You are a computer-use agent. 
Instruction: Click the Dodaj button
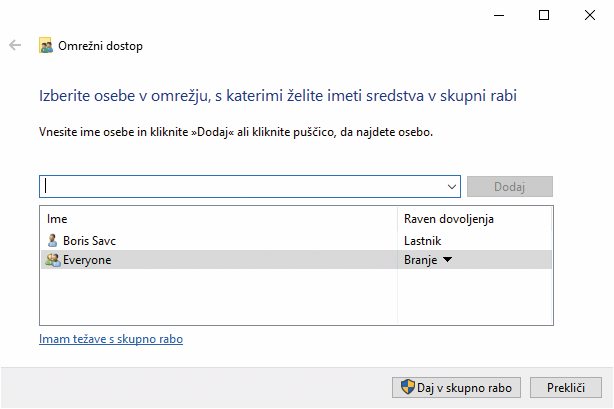pyautogui.click(x=510, y=186)
